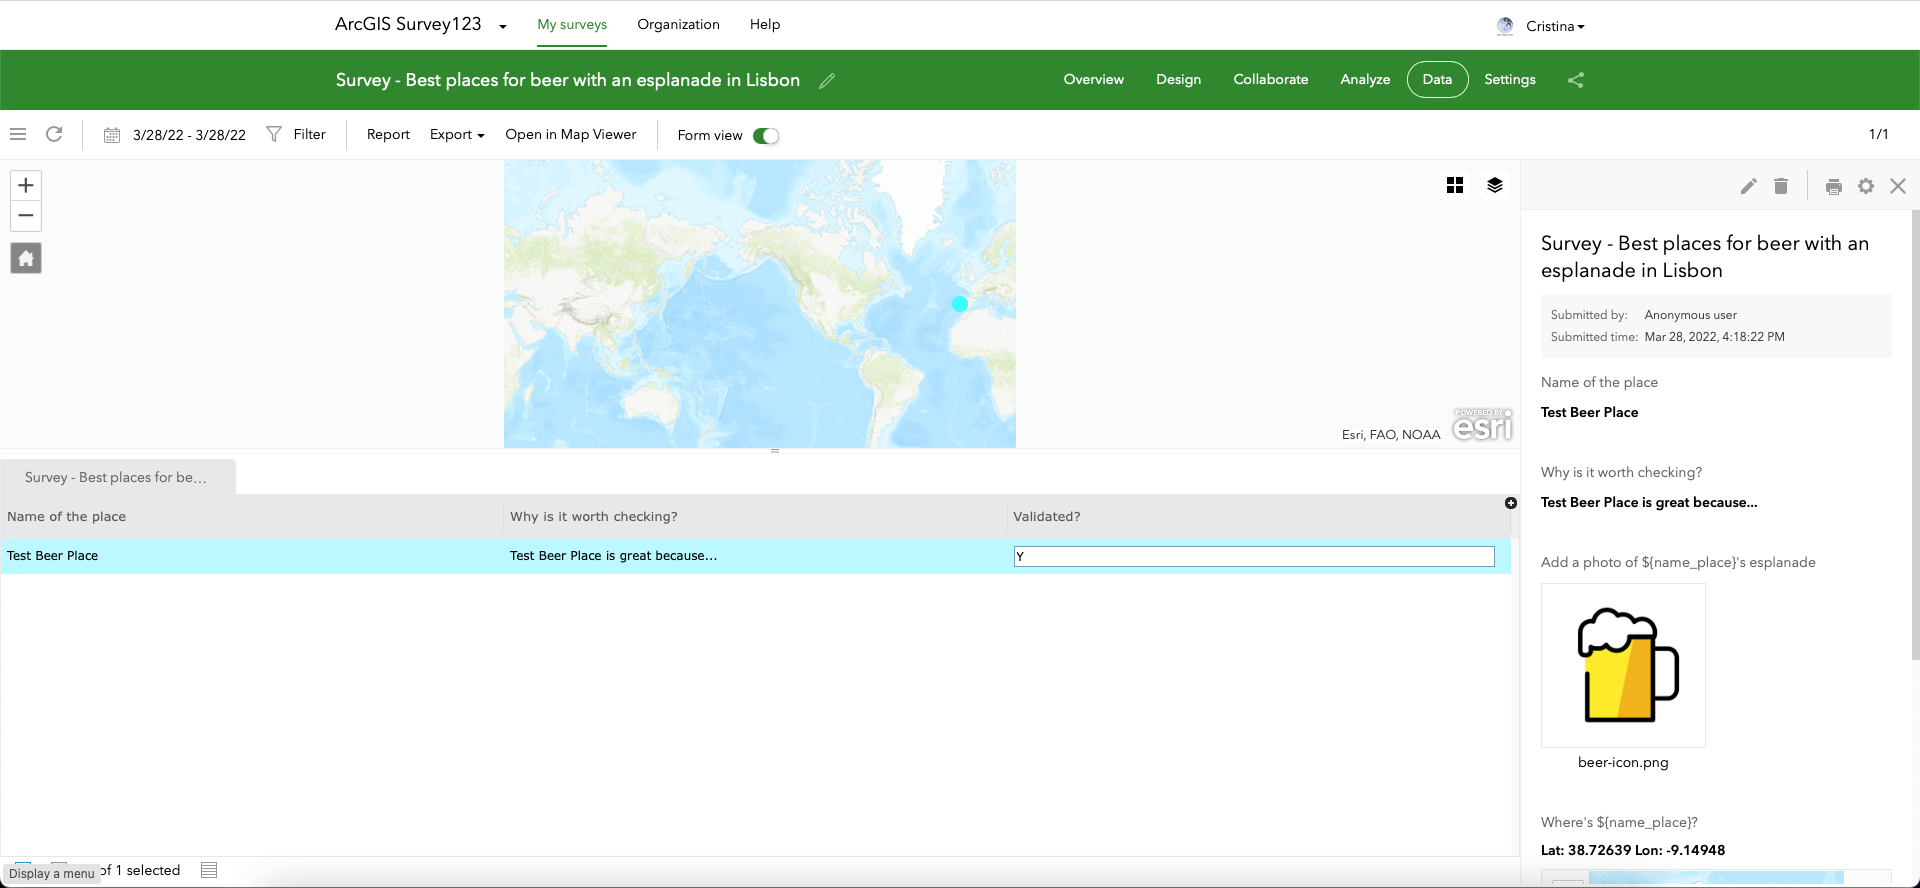Click the Report button

point(388,134)
